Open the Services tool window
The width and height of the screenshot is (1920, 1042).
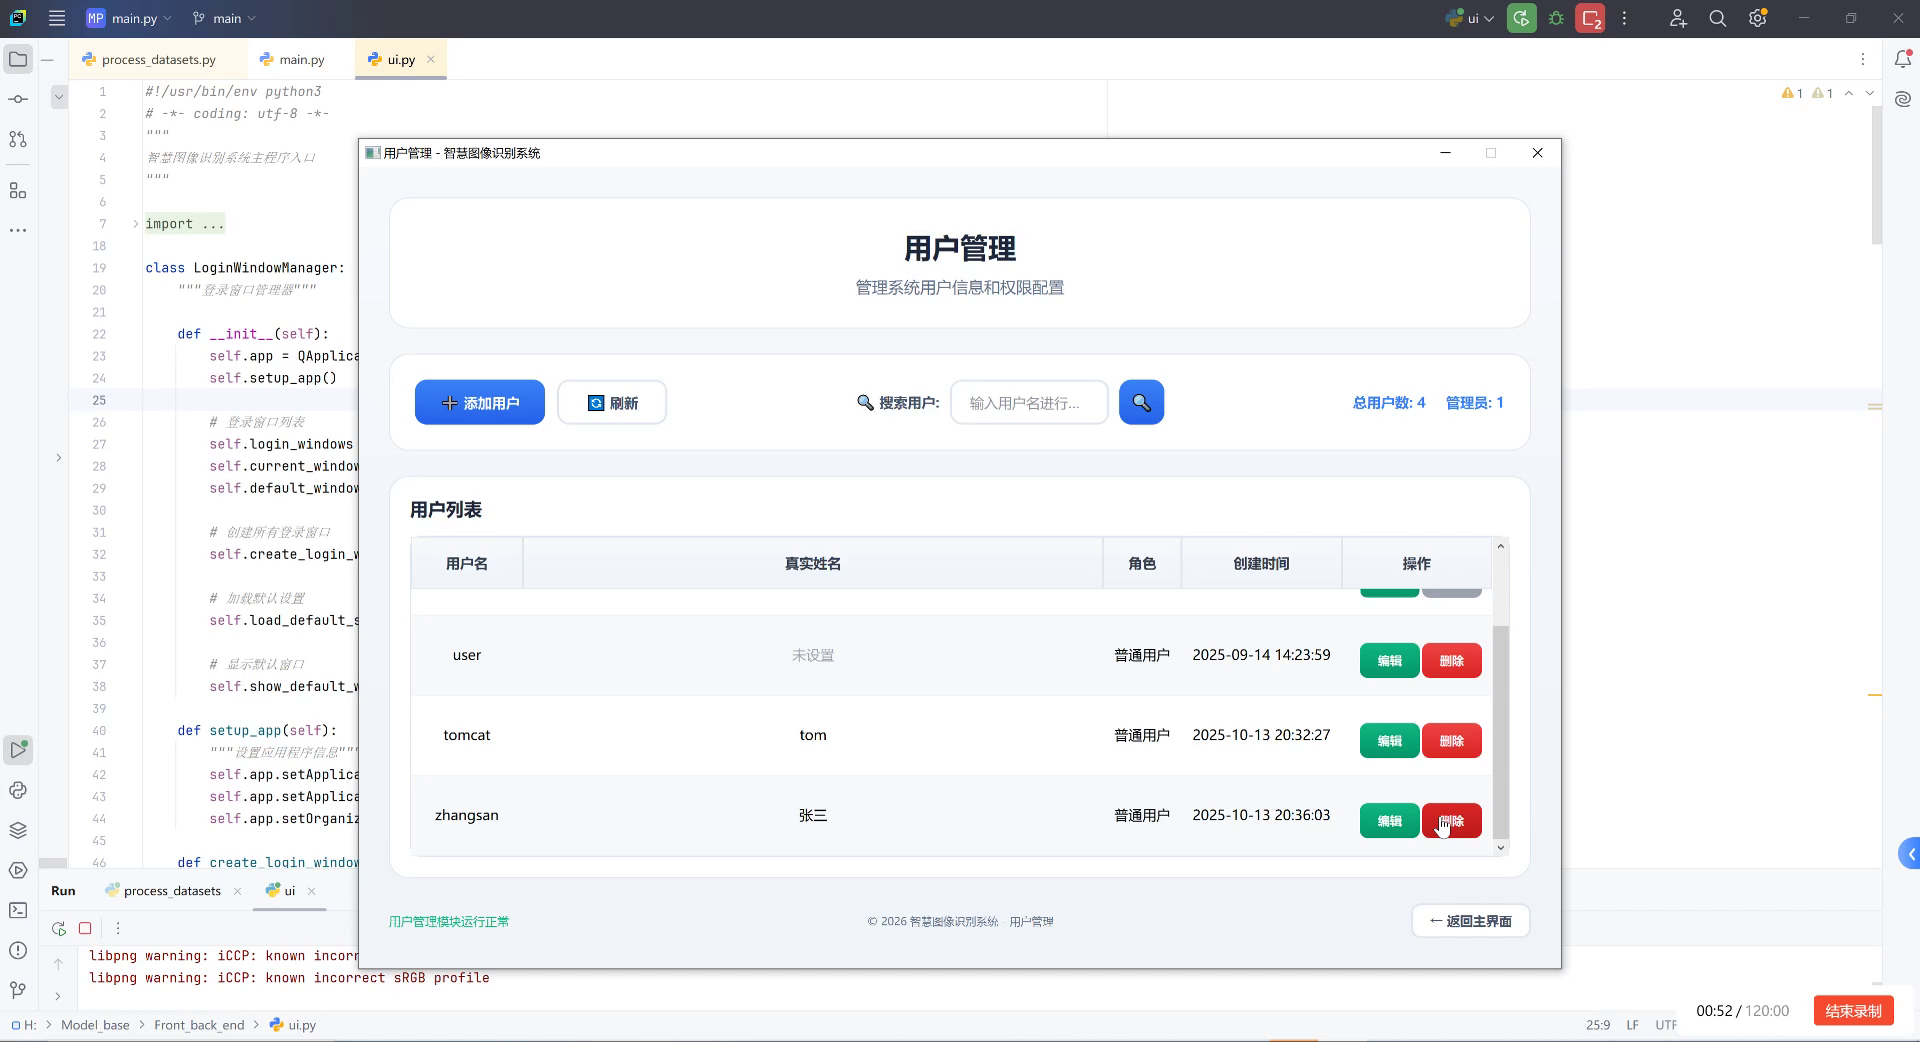tap(18, 870)
